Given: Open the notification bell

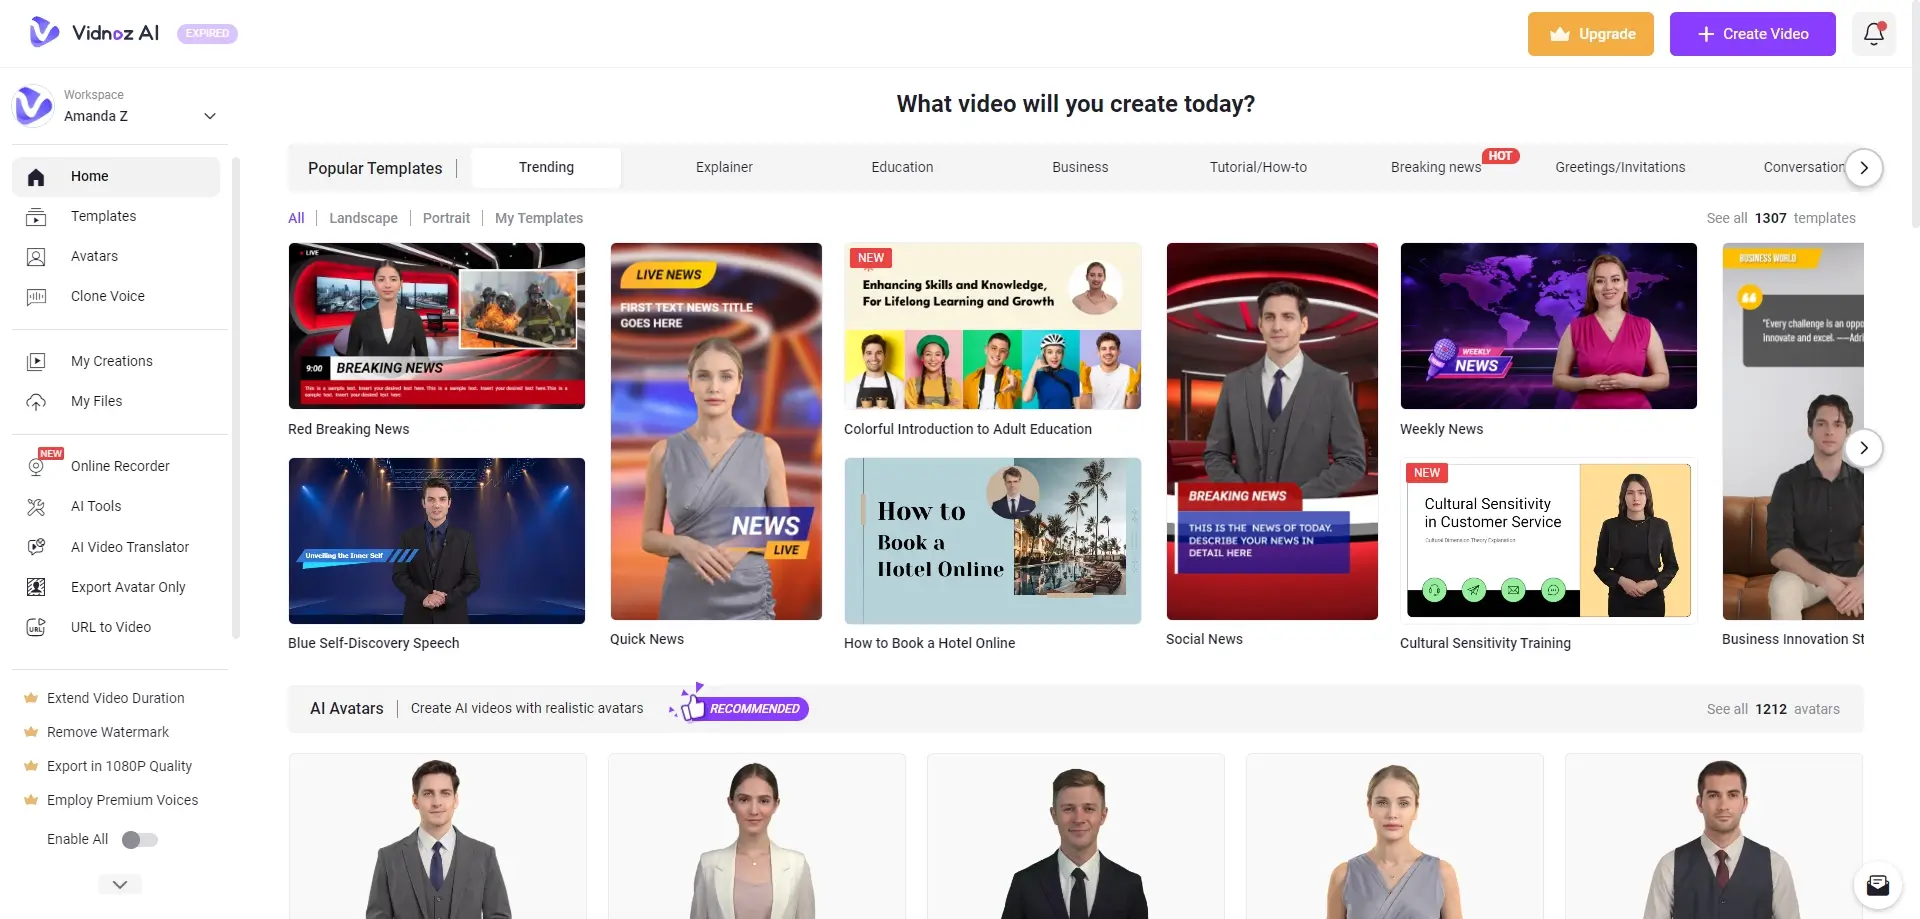Looking at the screenshot, I should click(x=1873, y=33).
